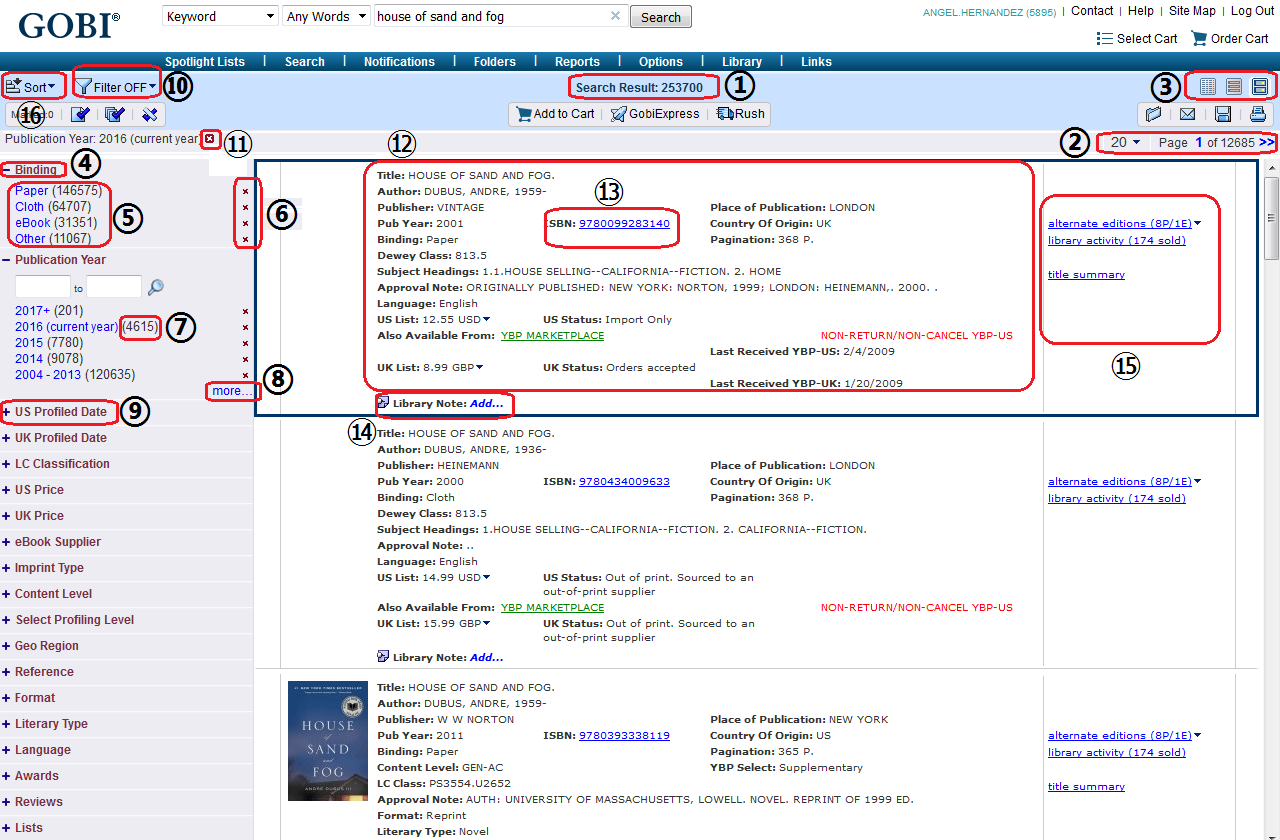1280x840 pixels.
Task: Exclude the eBook binding with its red x
Action: (245, 223)
